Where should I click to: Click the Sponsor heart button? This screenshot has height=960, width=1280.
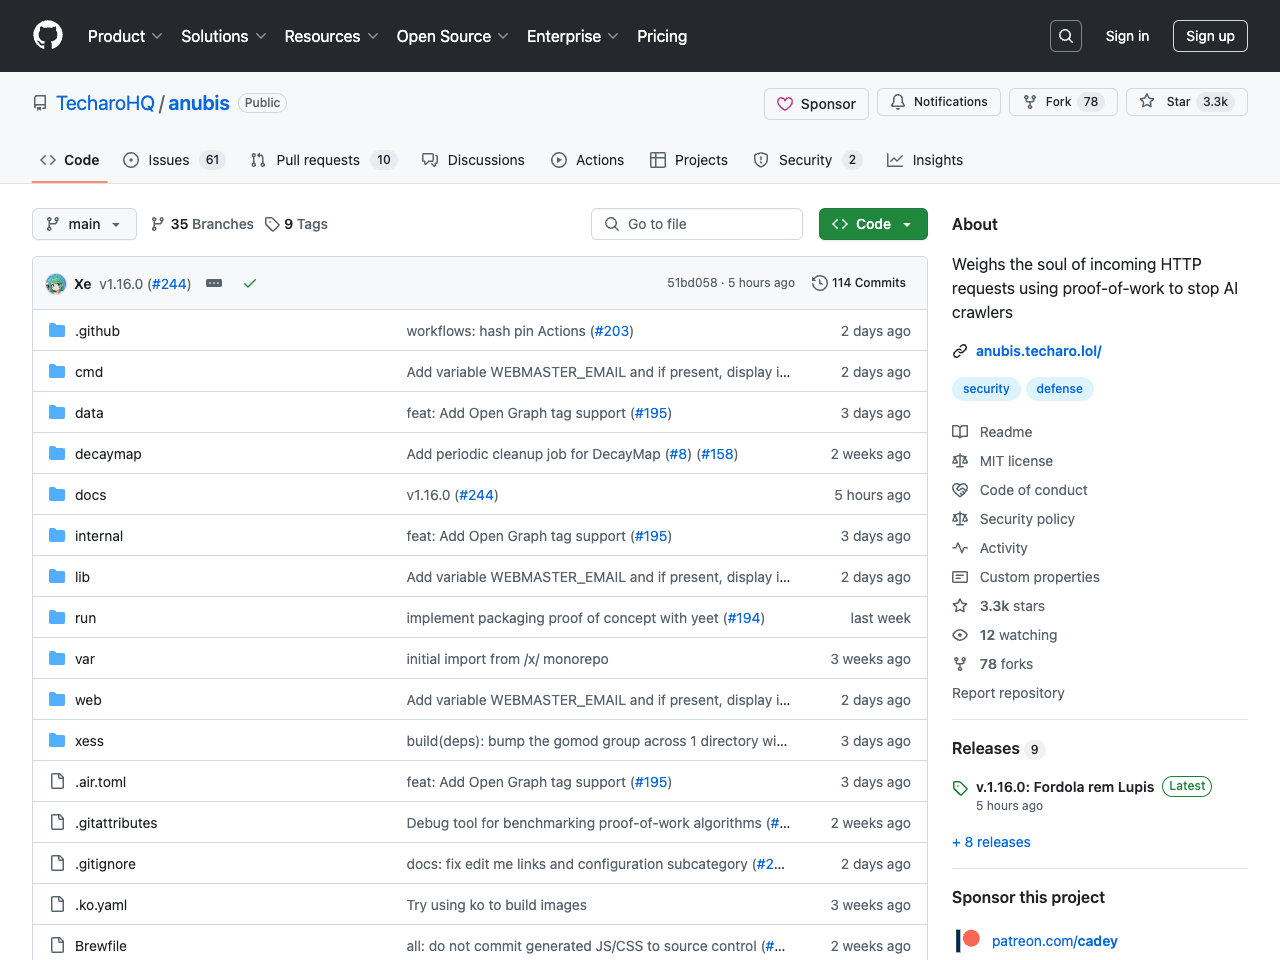click(x=816, y=104)
